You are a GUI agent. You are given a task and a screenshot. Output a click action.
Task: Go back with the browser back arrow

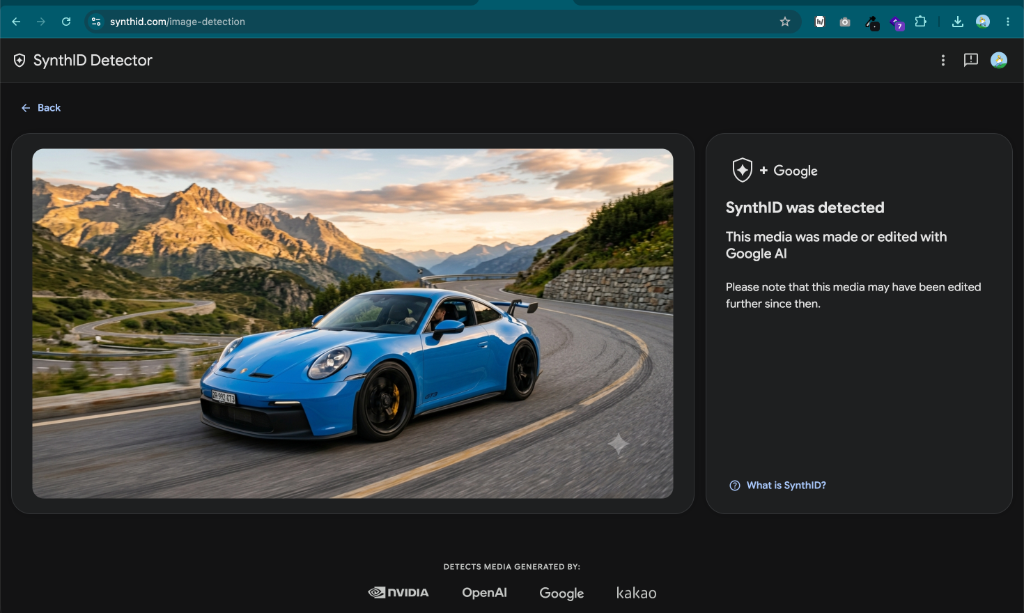(16, 22)
